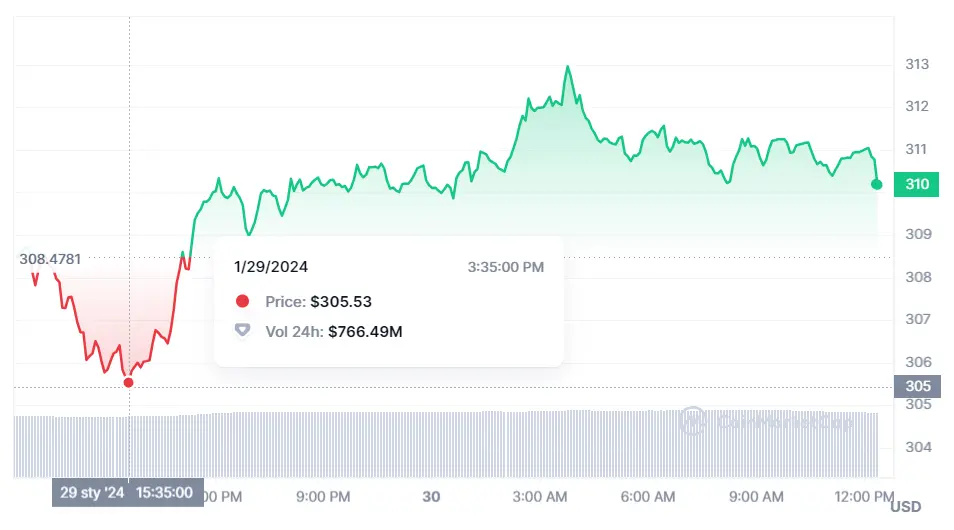
Task: Click the red low-point marker on the chart line
Action: 128,382
